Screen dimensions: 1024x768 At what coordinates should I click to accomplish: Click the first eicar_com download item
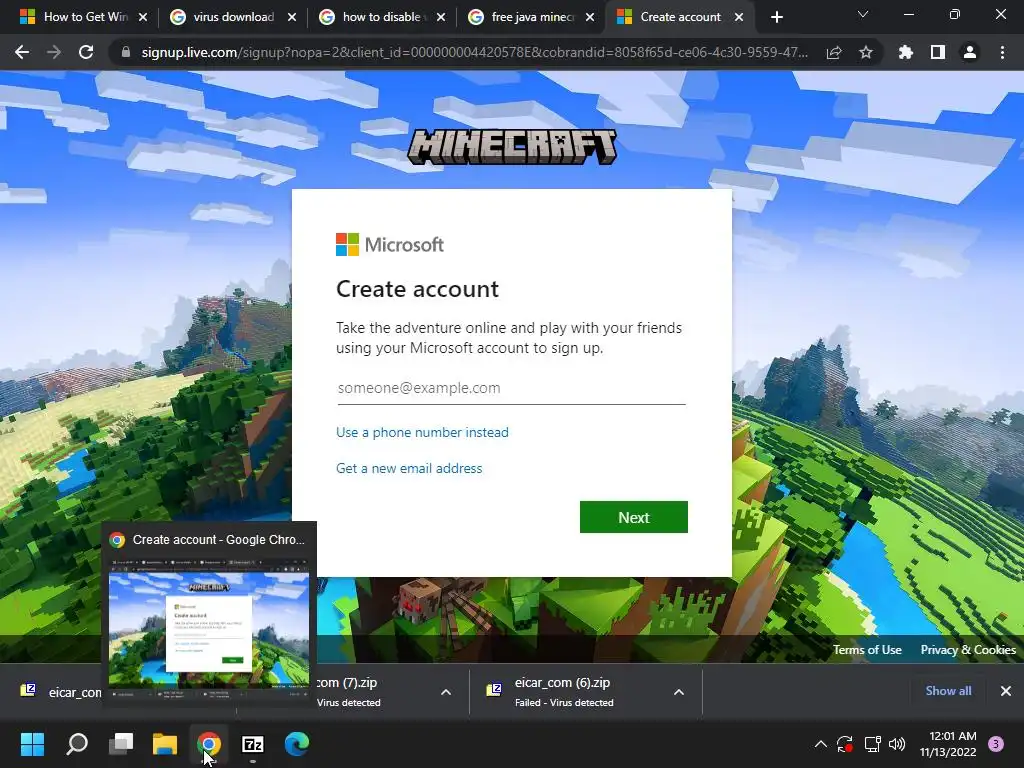click(x=61, y=692)
